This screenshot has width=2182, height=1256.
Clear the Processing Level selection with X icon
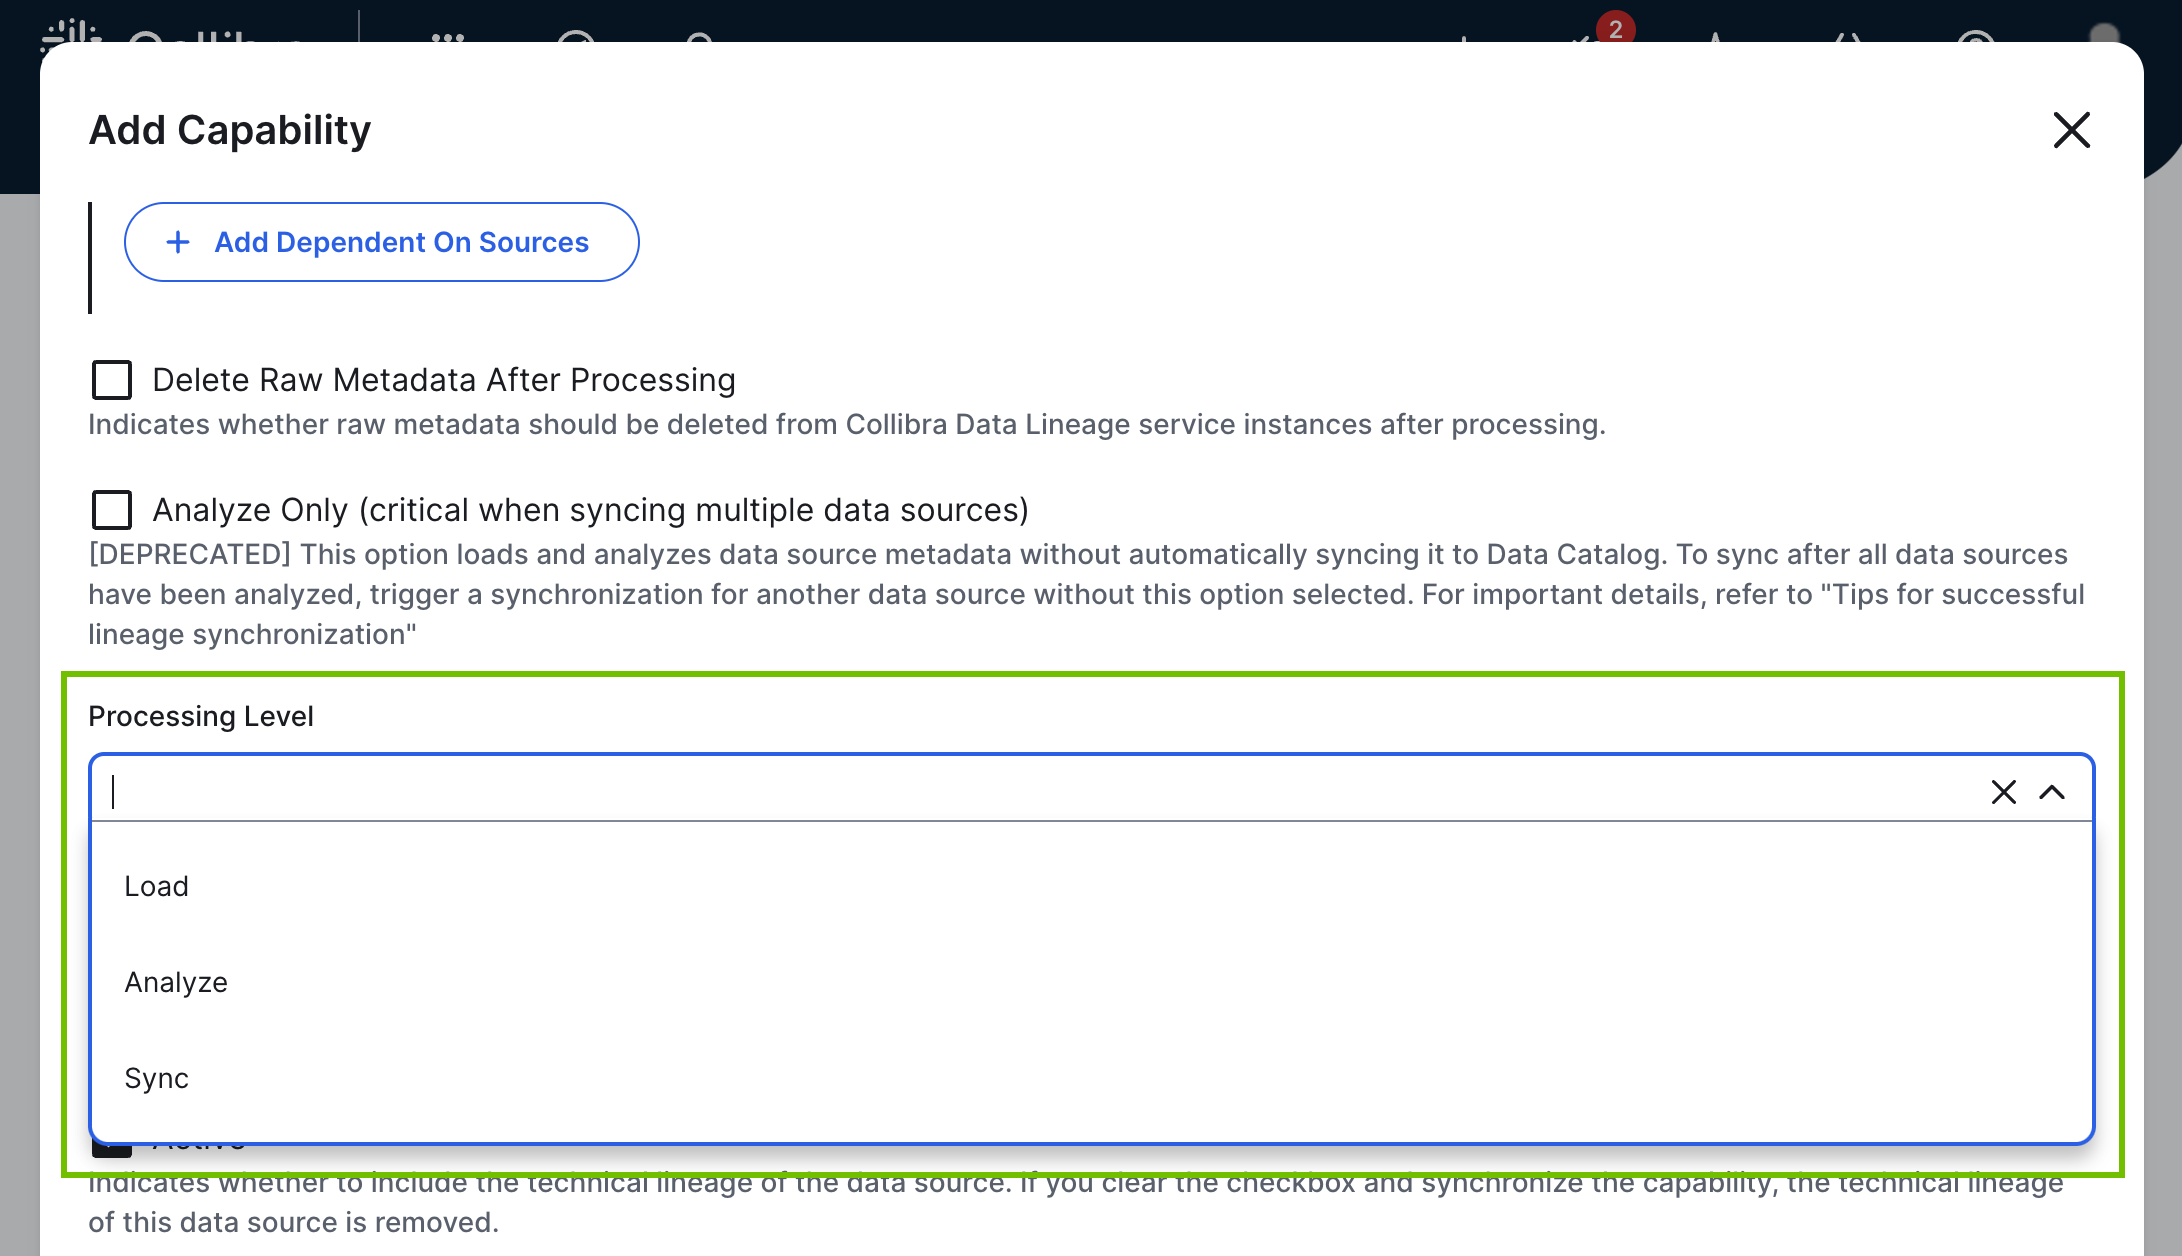coord(2003,792)
